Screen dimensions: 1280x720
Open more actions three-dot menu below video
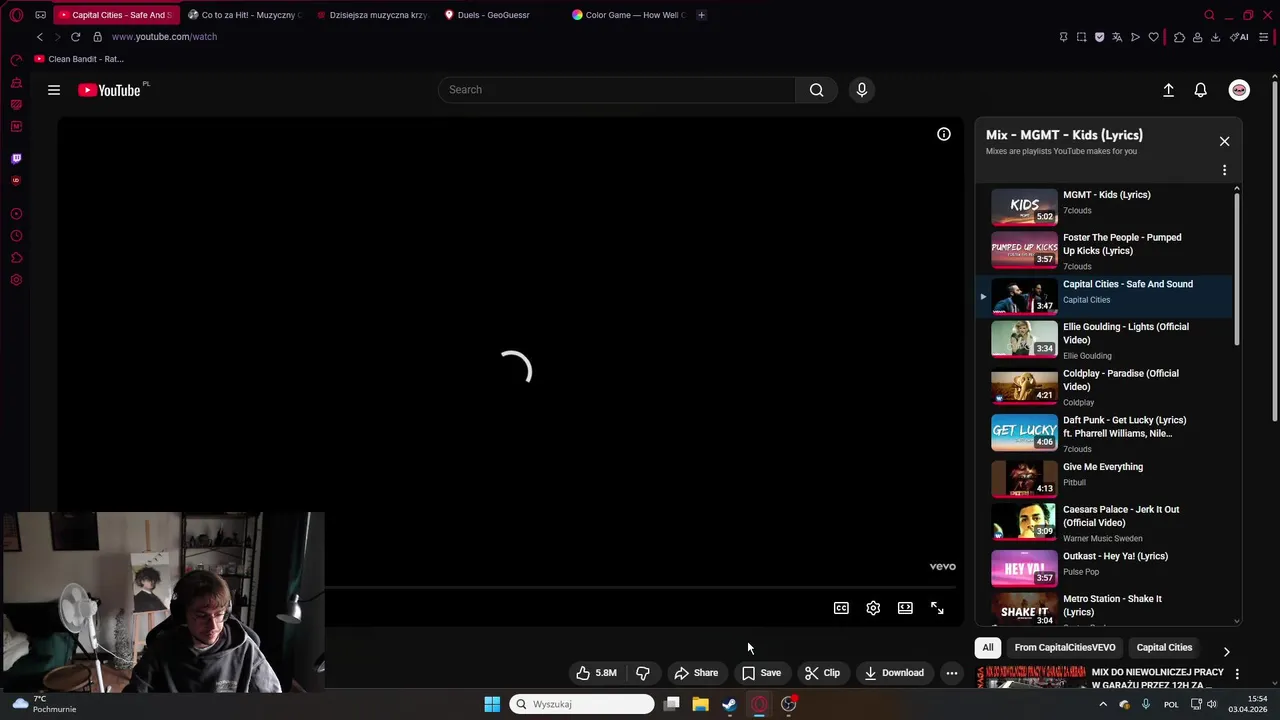coord(952,673)
